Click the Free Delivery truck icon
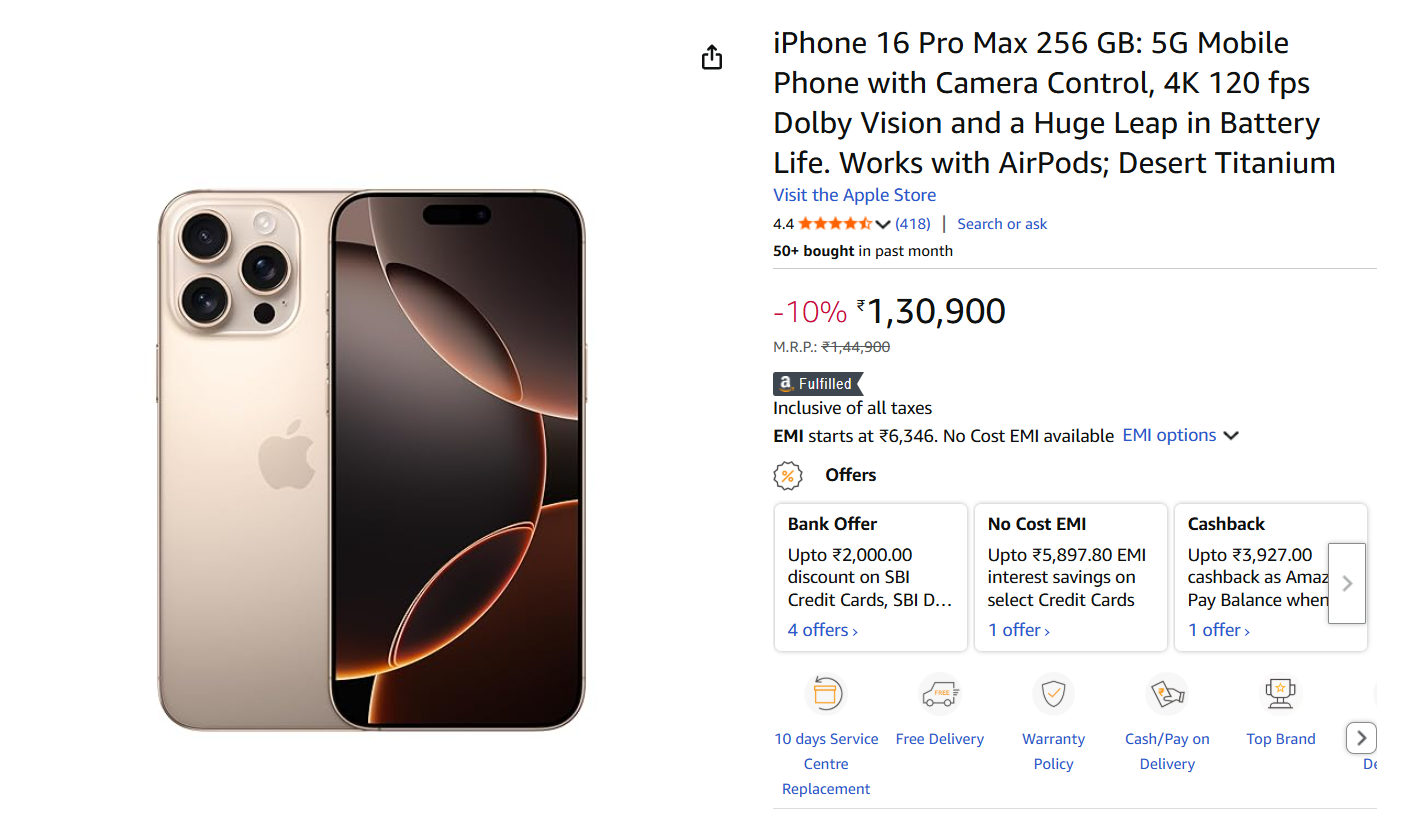 (939, 693)
